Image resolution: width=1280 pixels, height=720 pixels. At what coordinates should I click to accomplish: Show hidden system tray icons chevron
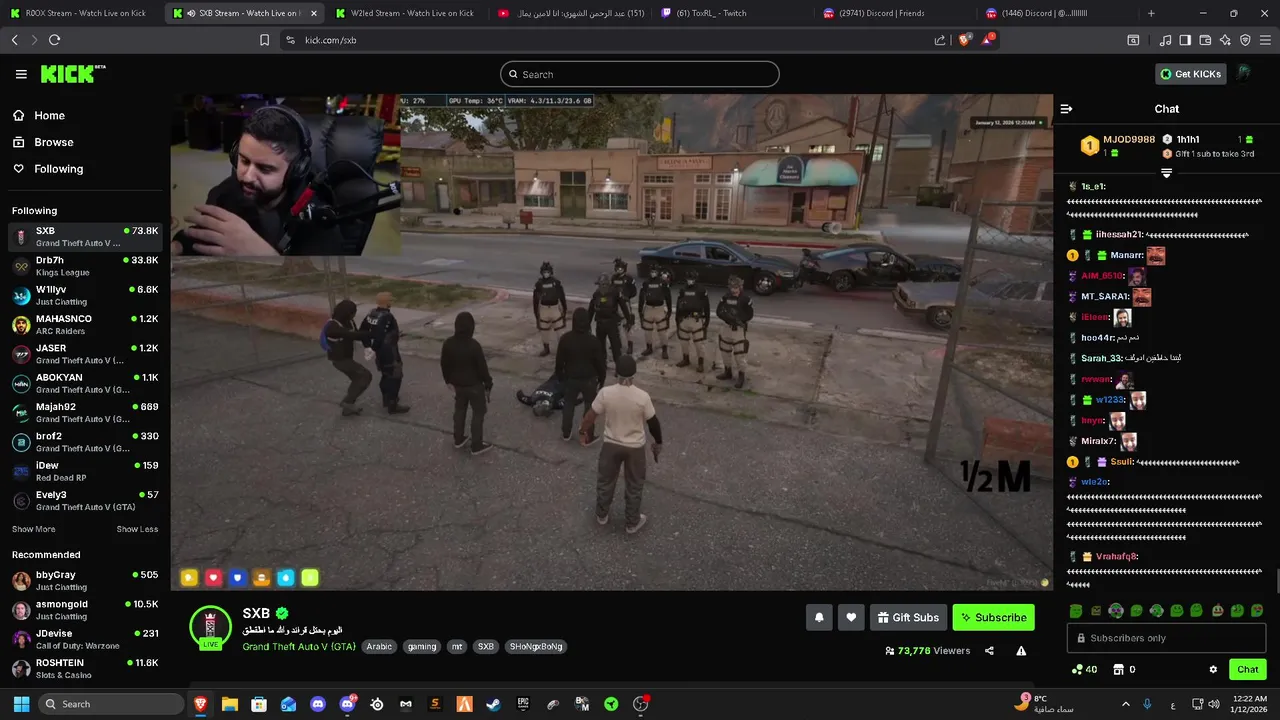click(1125, 704)
